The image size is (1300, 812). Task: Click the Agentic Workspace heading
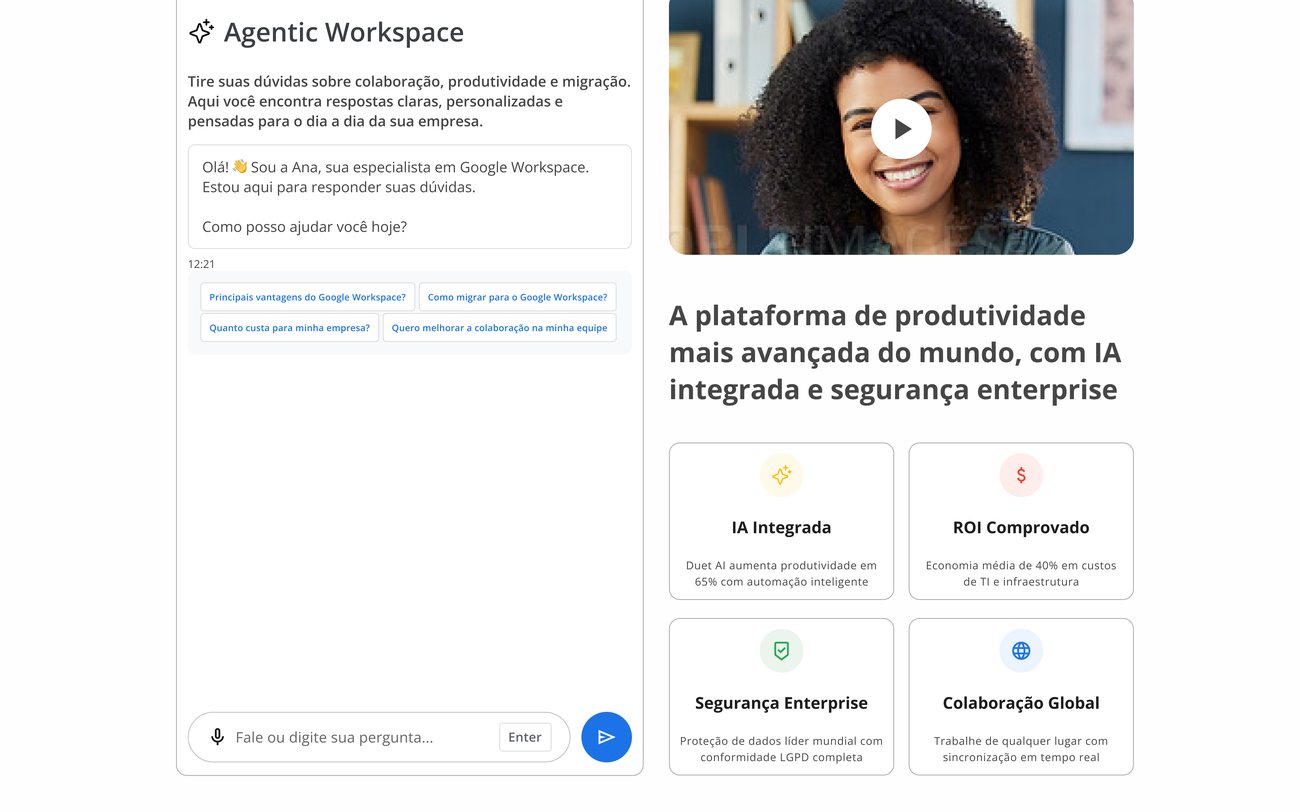(x=344, y=32)
